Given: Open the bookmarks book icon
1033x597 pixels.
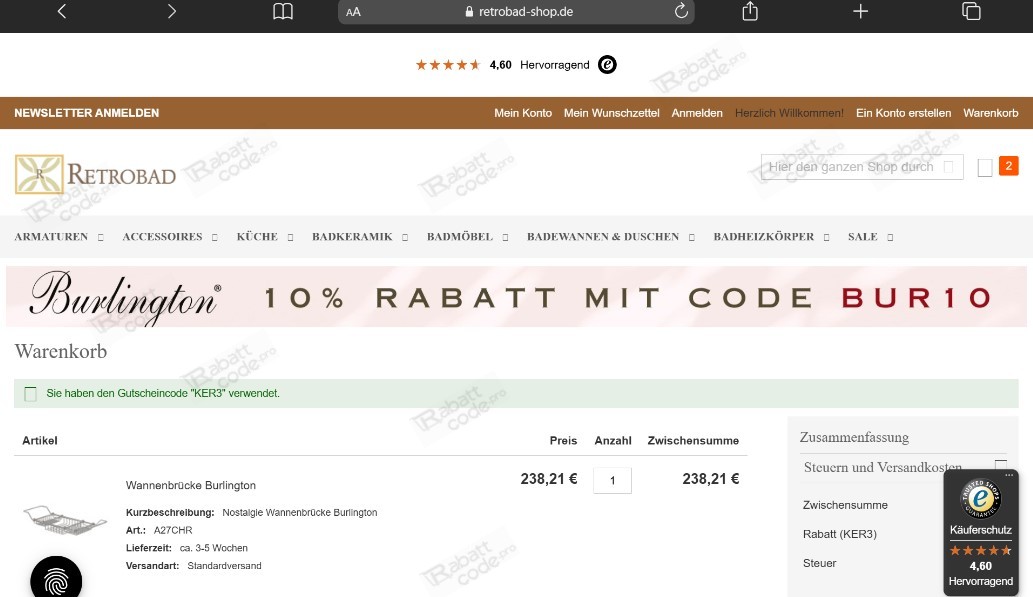Looking at the screenshot, I should pyautogui.click(x=283, y=11).
